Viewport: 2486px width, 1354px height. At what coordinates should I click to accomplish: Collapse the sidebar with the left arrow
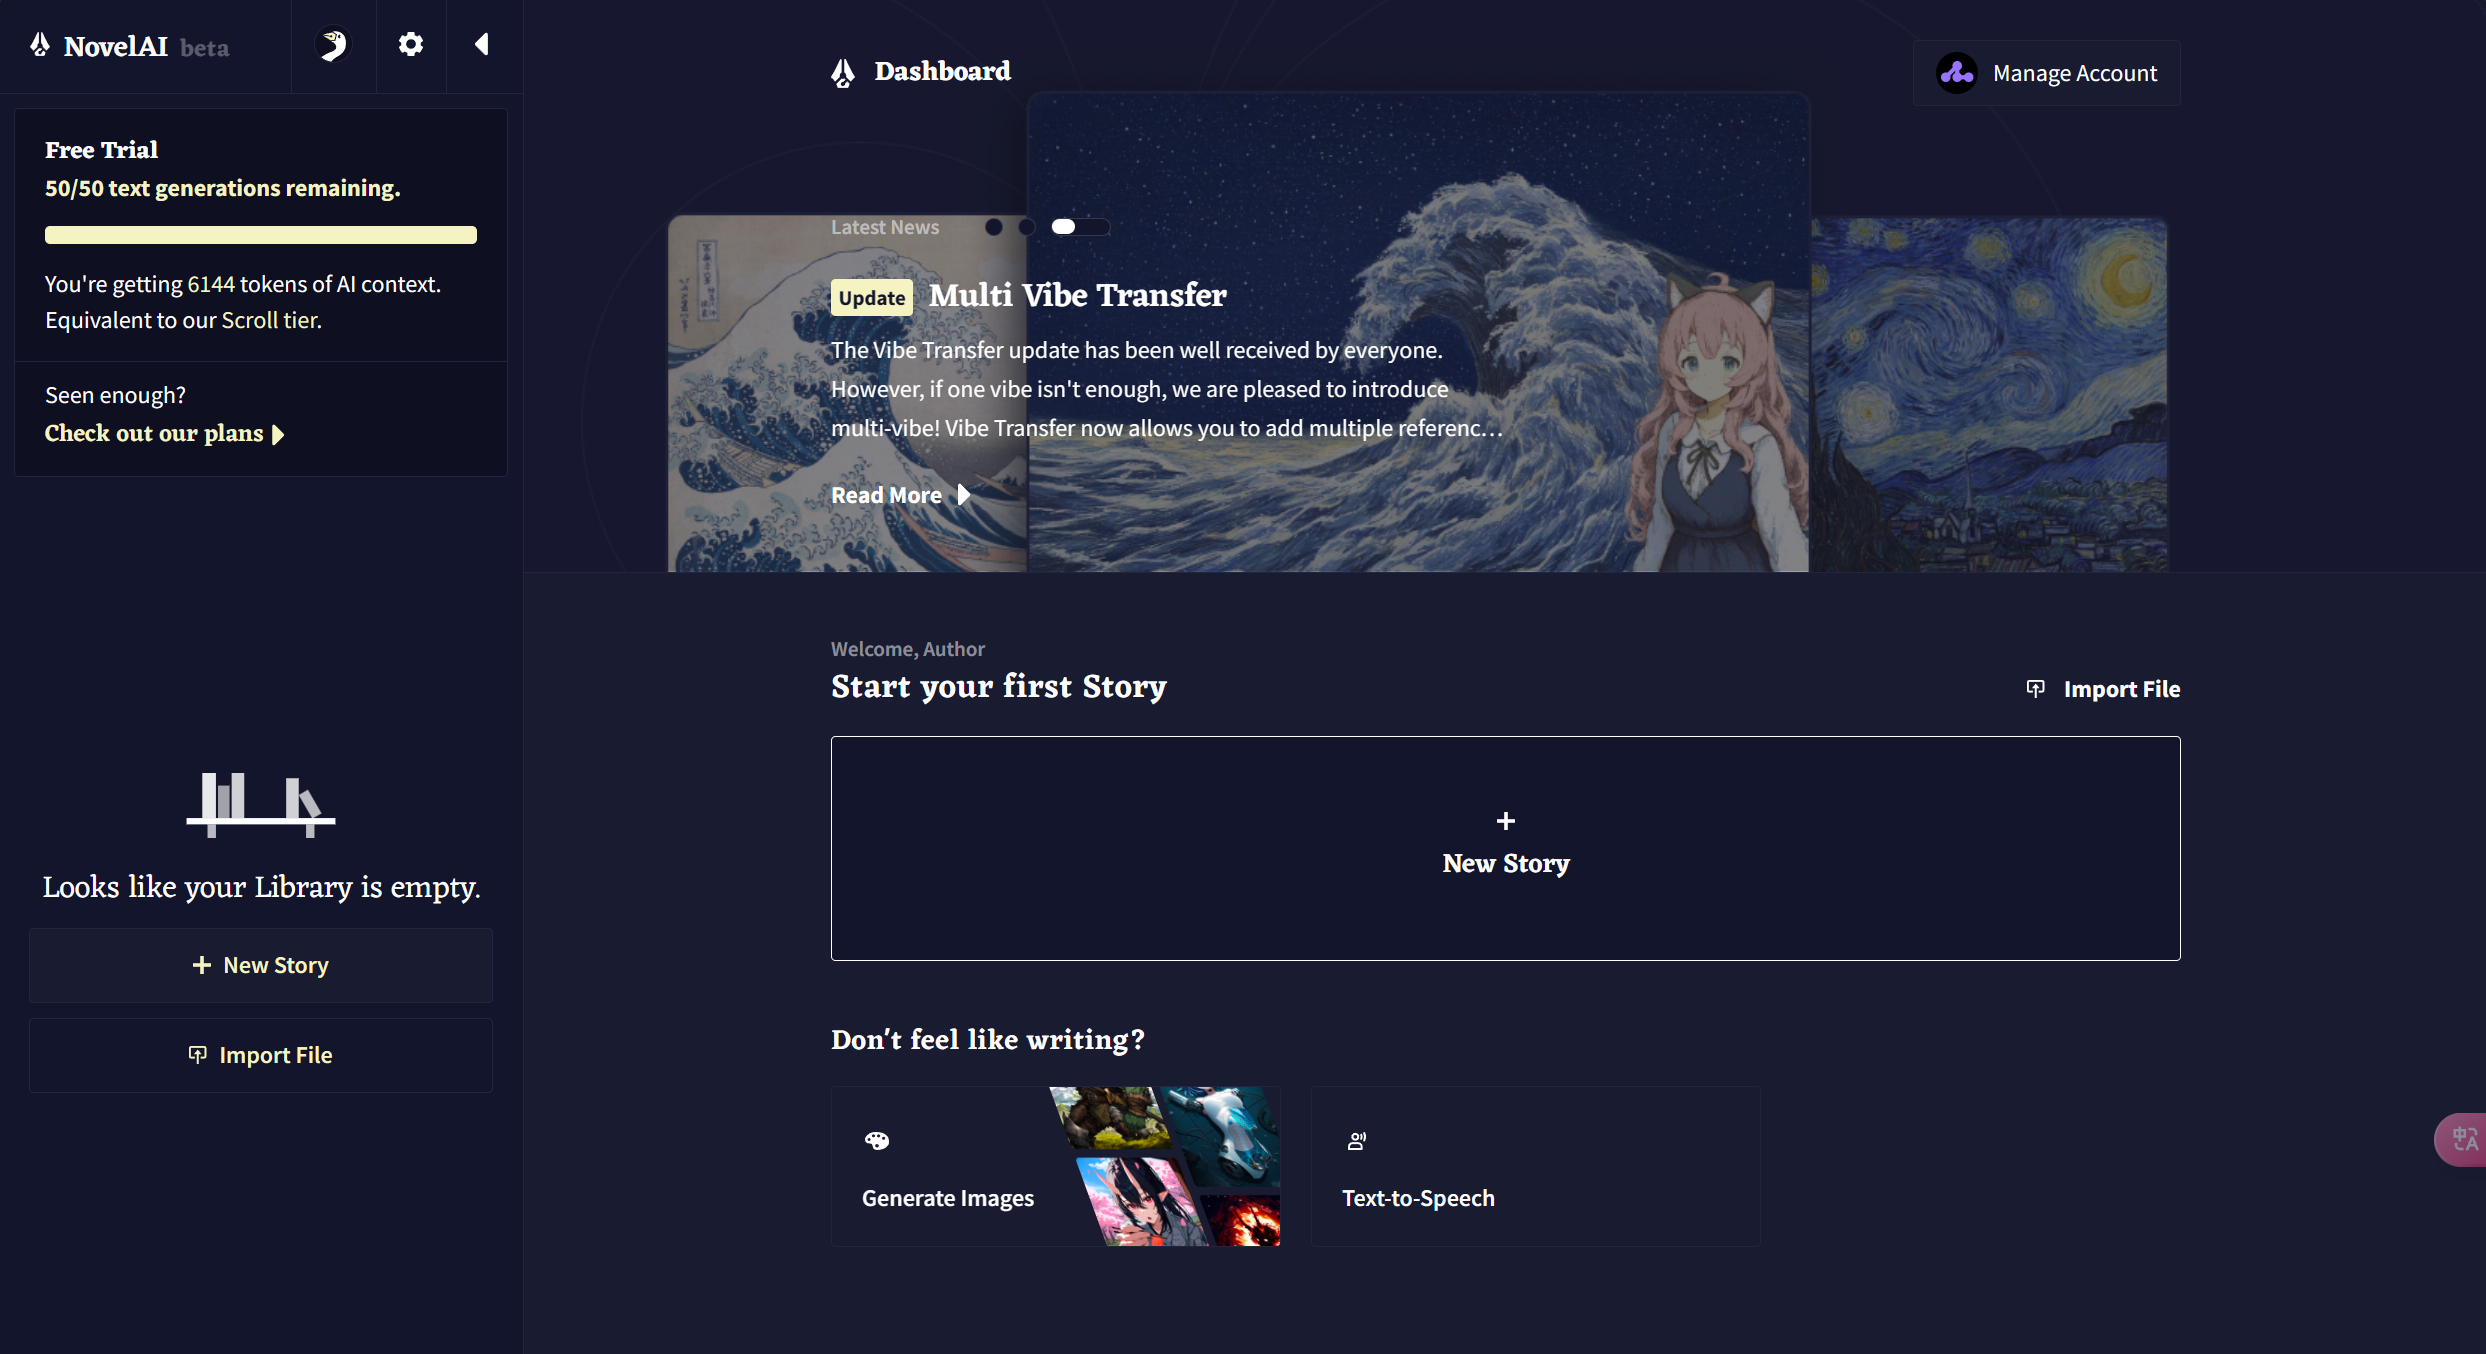pos(482,45)
